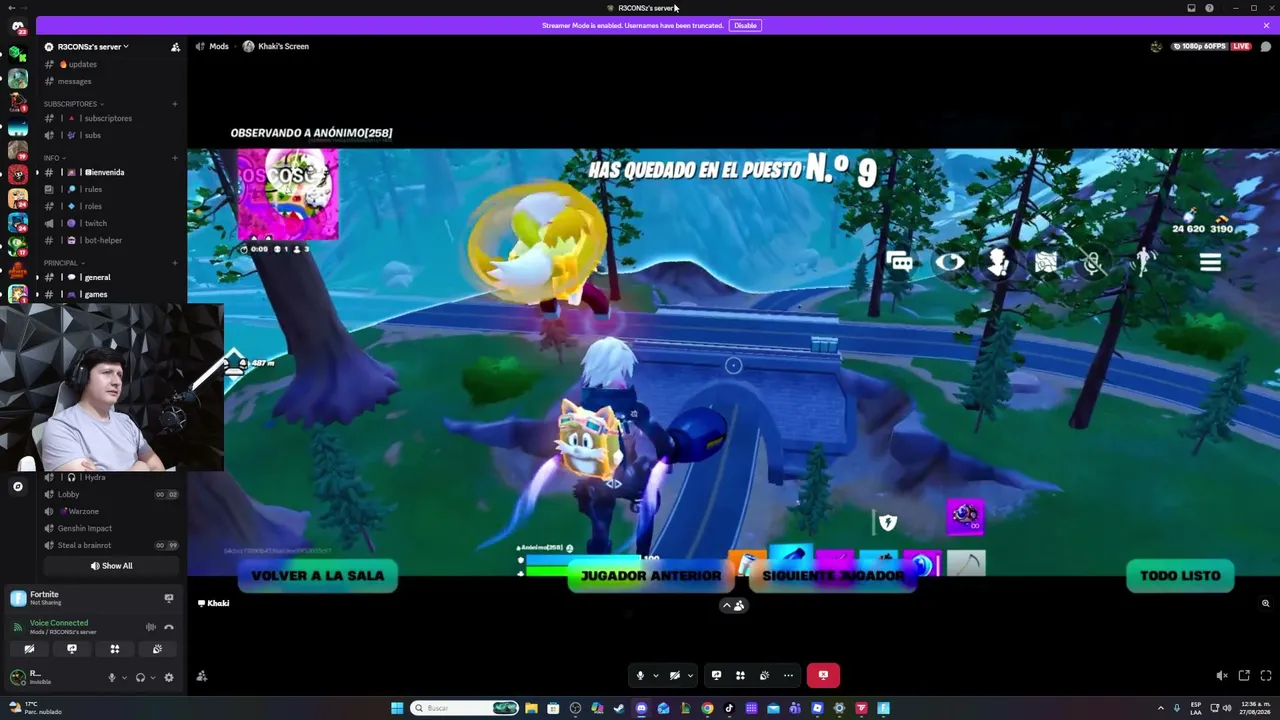The height and width of the screenshot is (720, 1280).
Task: Open input device options arrow in user panel
Action: [x=124, y=677]
